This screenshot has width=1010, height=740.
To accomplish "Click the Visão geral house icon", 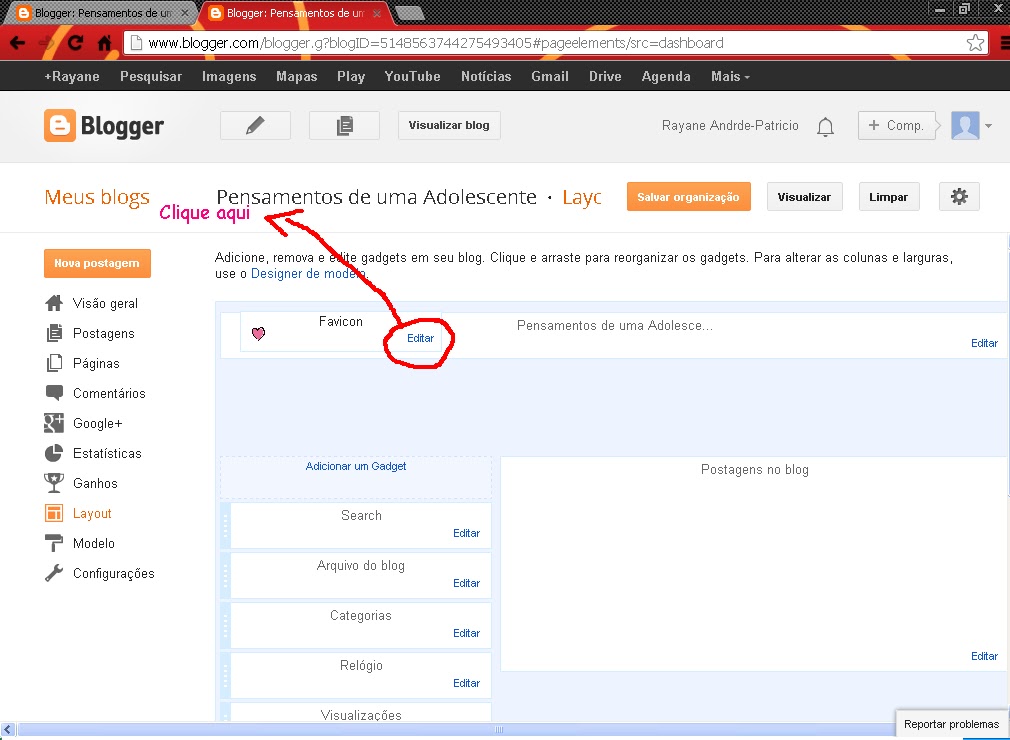I will click(54, 303).
